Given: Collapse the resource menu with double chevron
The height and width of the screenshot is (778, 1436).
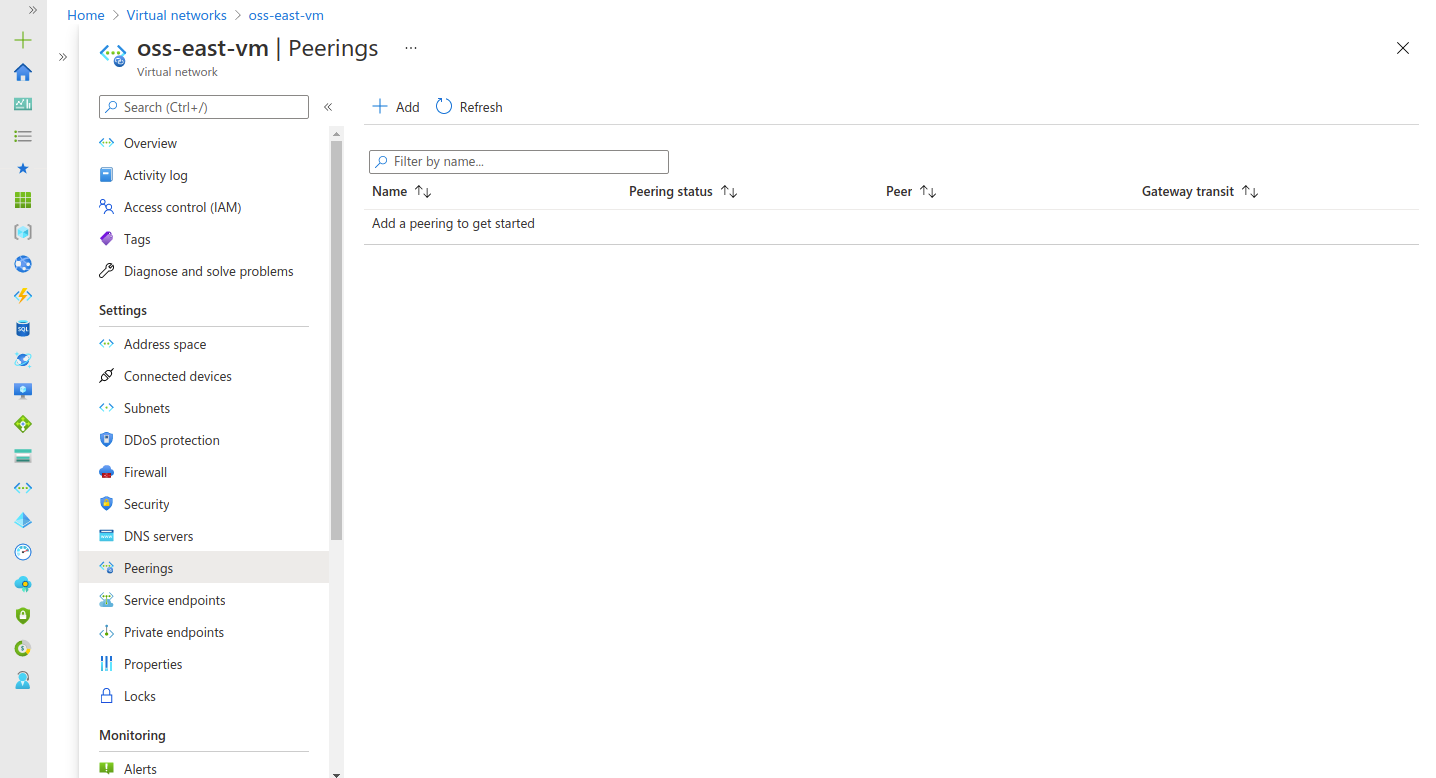Looking at the screenshot, I should click(327, 107).
